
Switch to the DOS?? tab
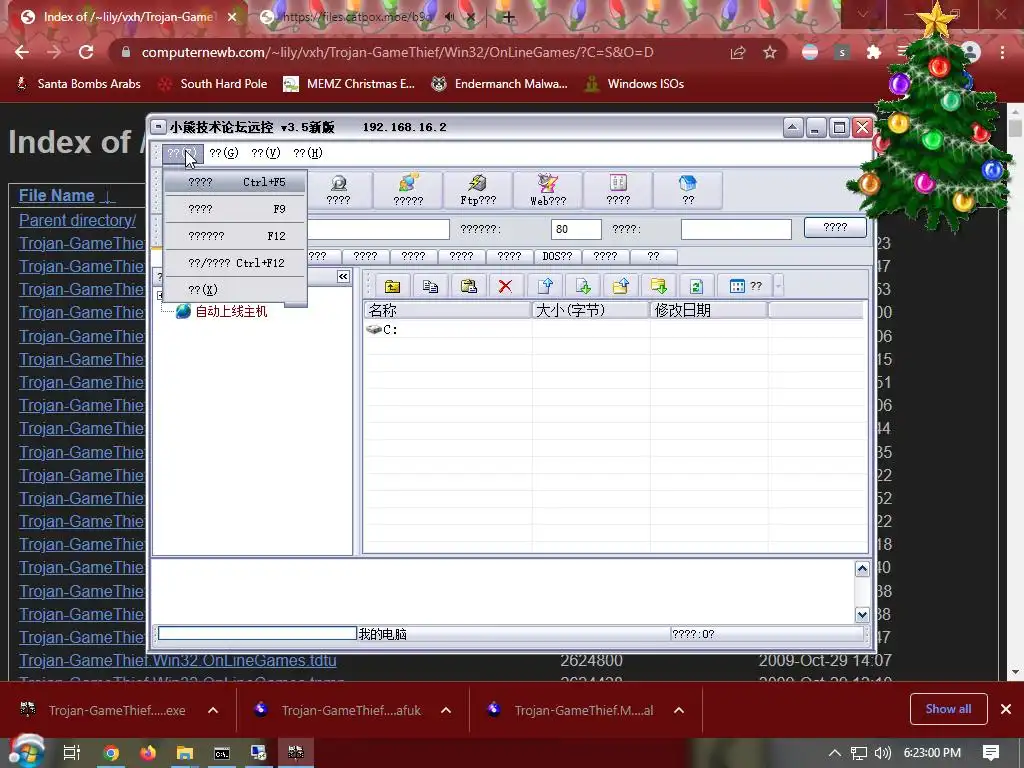click(x=557, y=256)
